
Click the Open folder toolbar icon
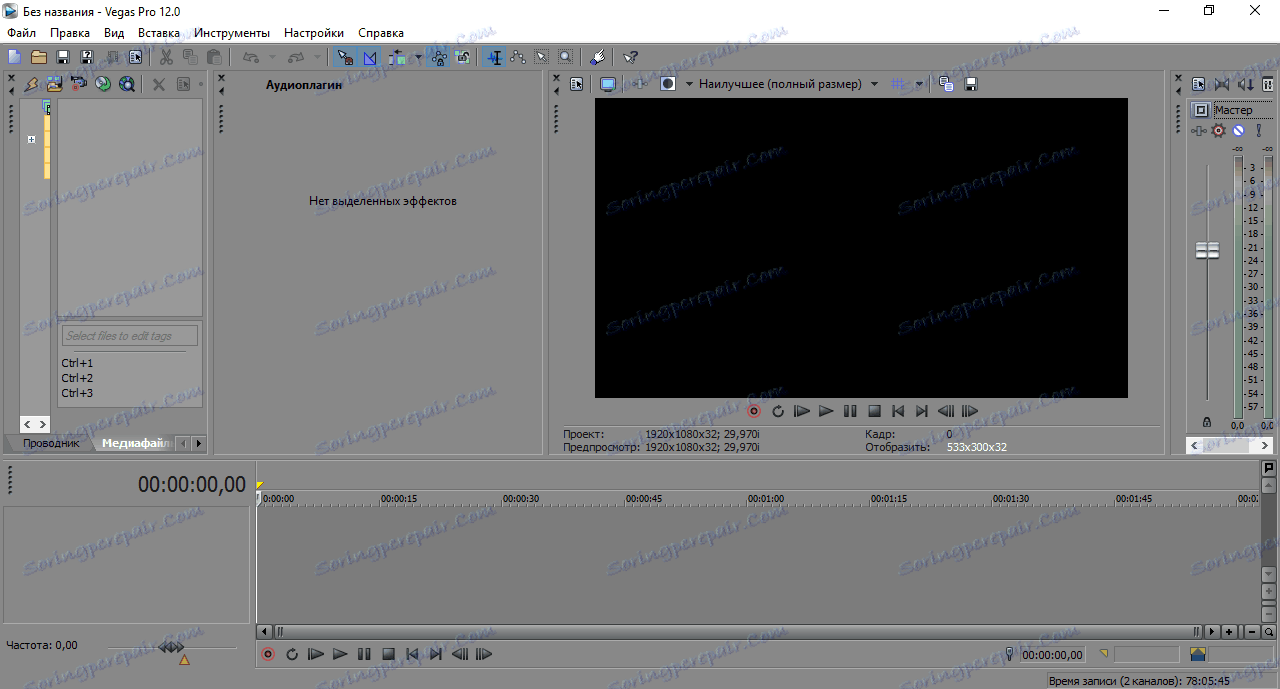tap(39, 57)
